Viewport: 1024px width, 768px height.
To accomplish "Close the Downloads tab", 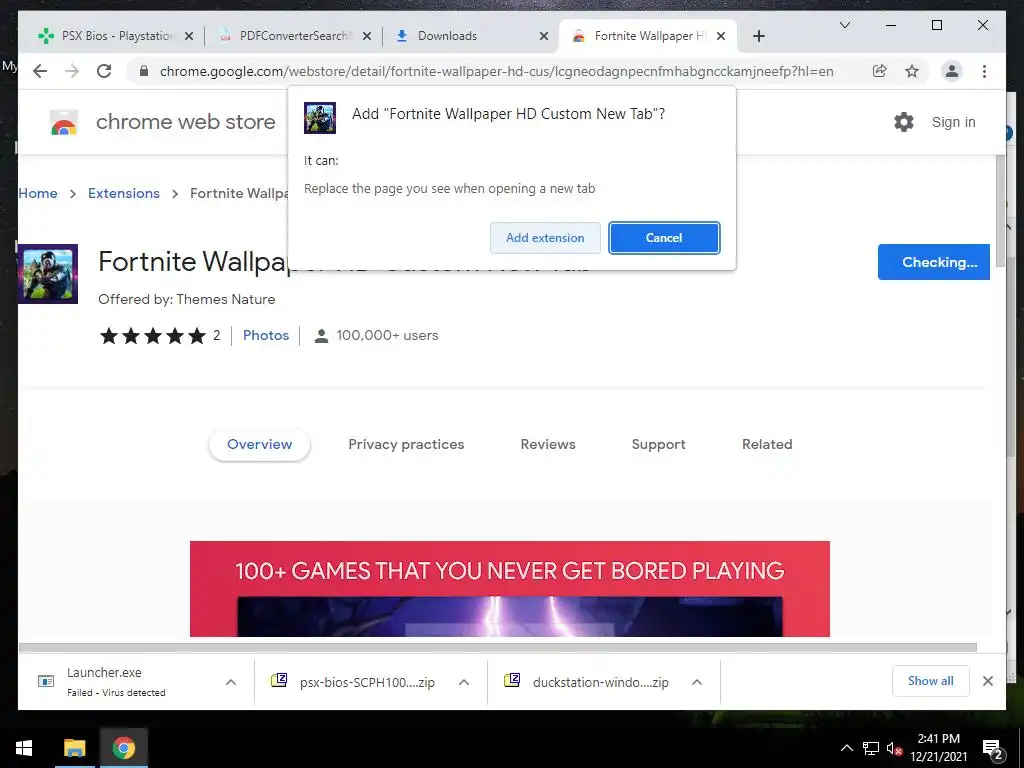I will pyautogui.click(x=543, y=37).
